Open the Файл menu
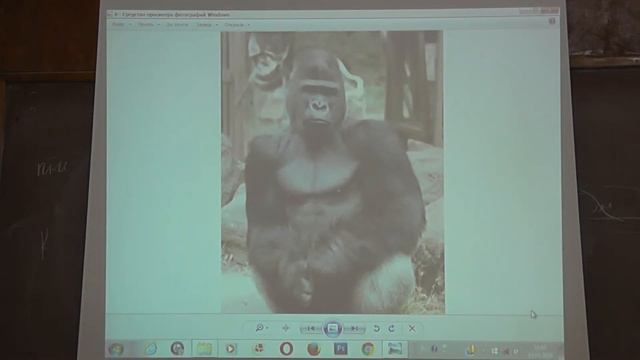The image size is (640, 360). 121,24
